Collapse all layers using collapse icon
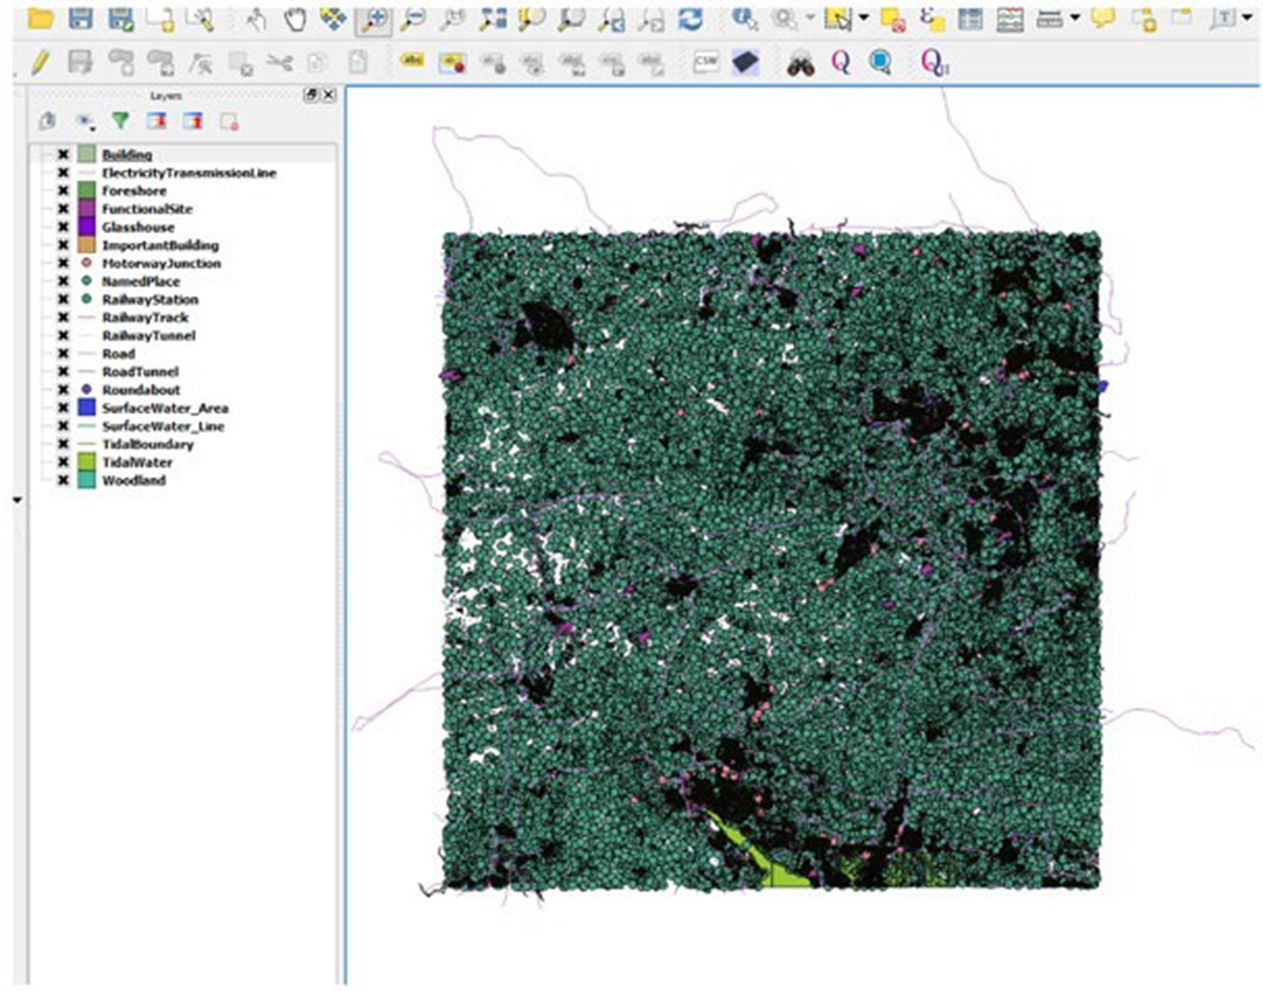This screenshot has height=991, width=1263. pyautogui.click(x=193, y=122)
